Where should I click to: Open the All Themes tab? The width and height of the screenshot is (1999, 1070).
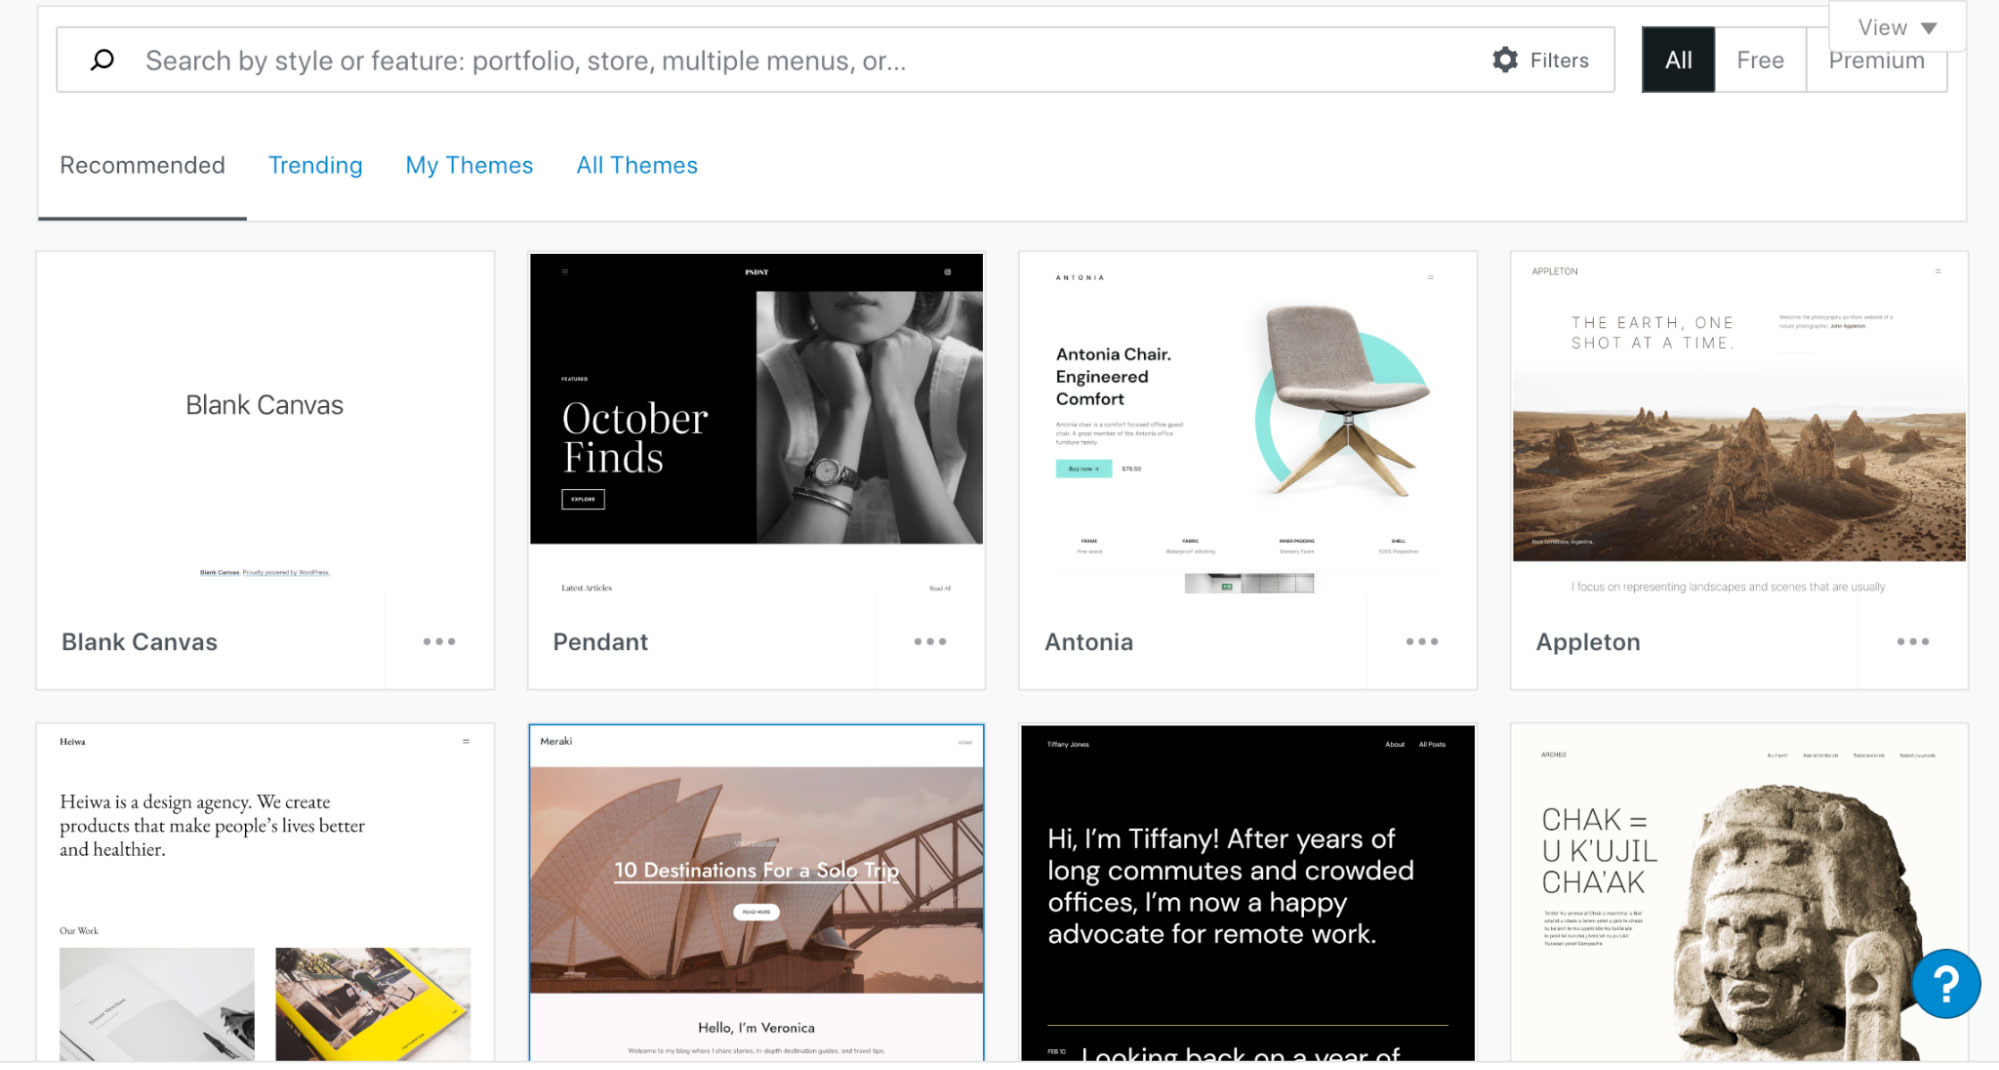(x=637, y=165)
